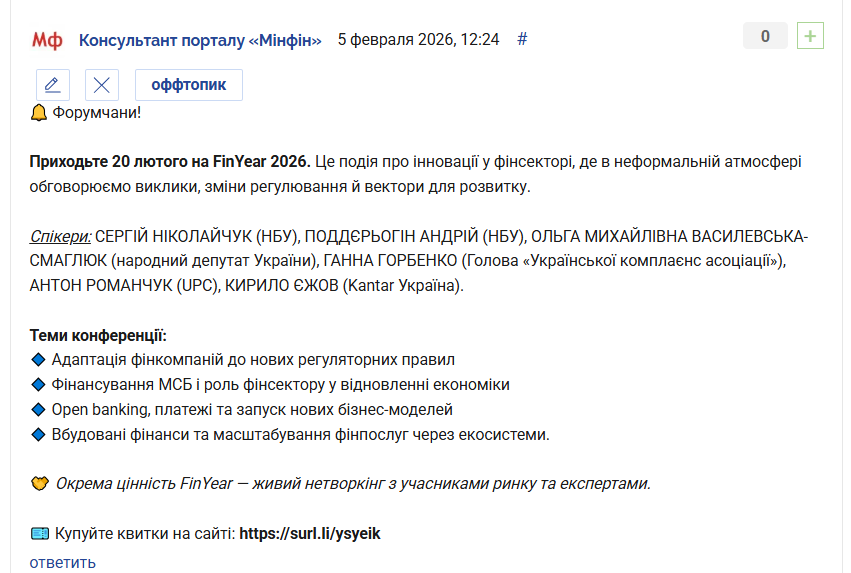Click the vote counter showing 0
This screenshot has width=851, height=573.
766,37
